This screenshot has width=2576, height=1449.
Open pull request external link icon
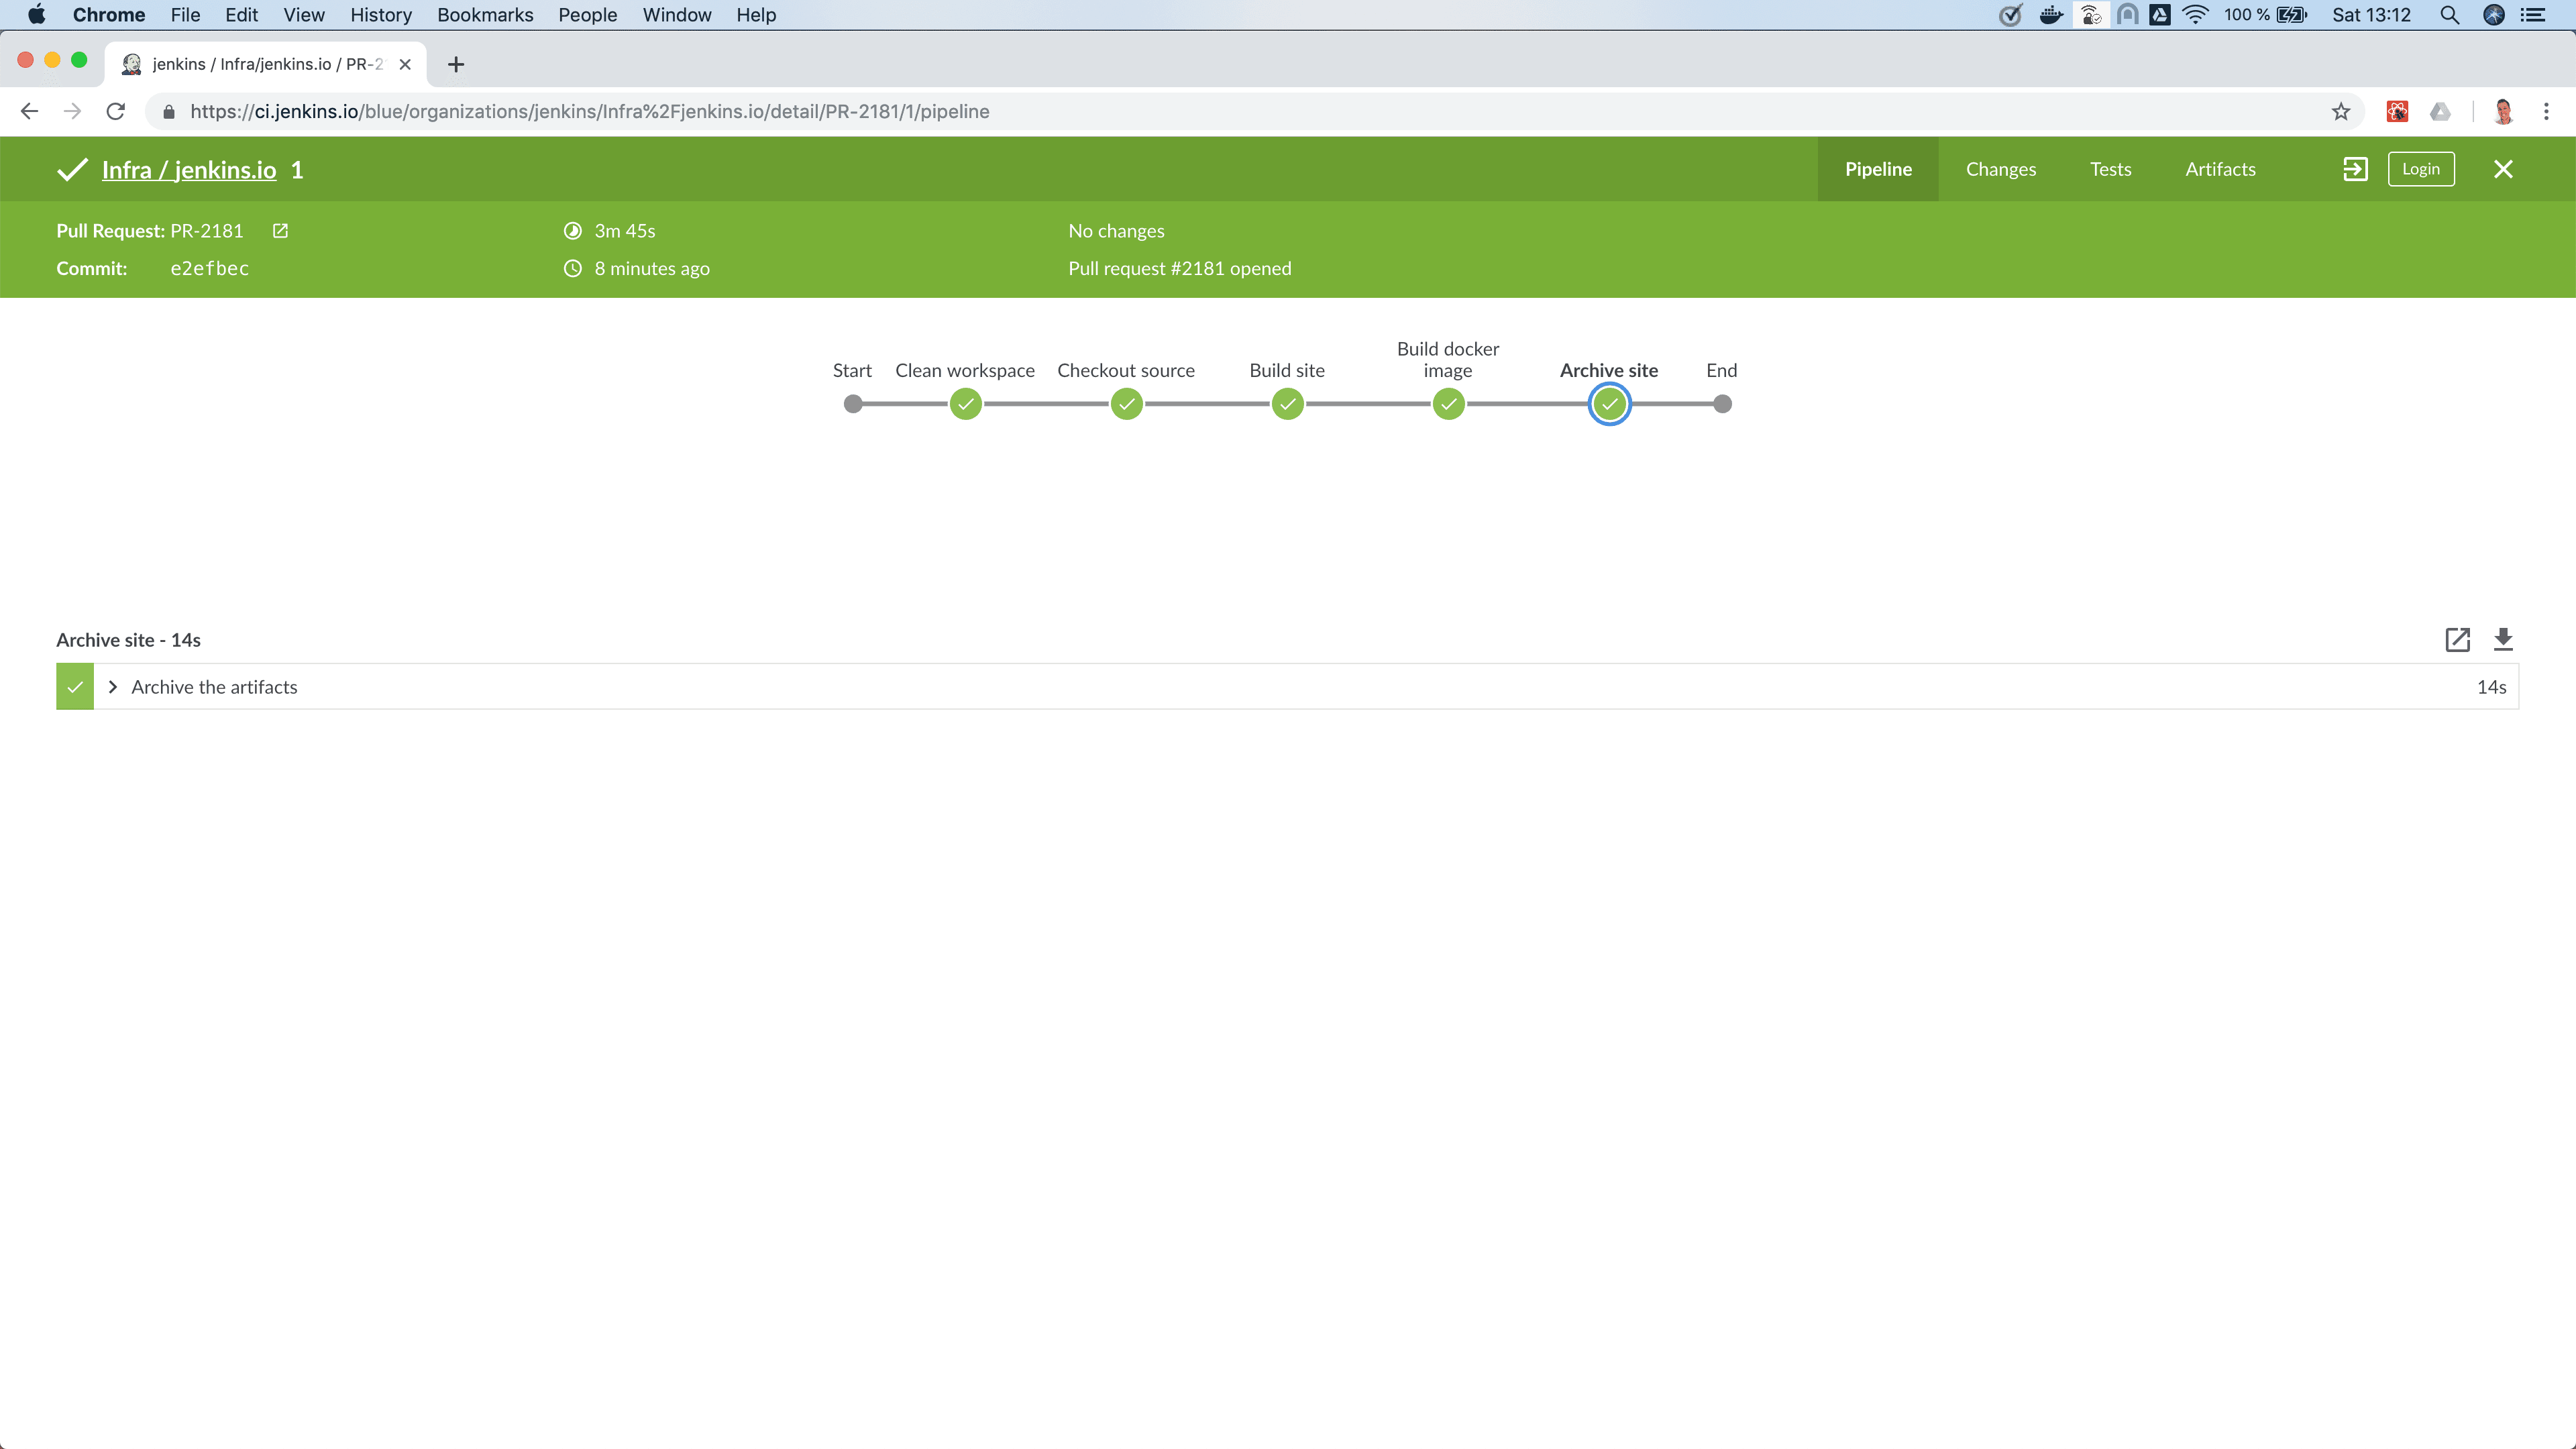pyautogui.click(x=280, y=231)
